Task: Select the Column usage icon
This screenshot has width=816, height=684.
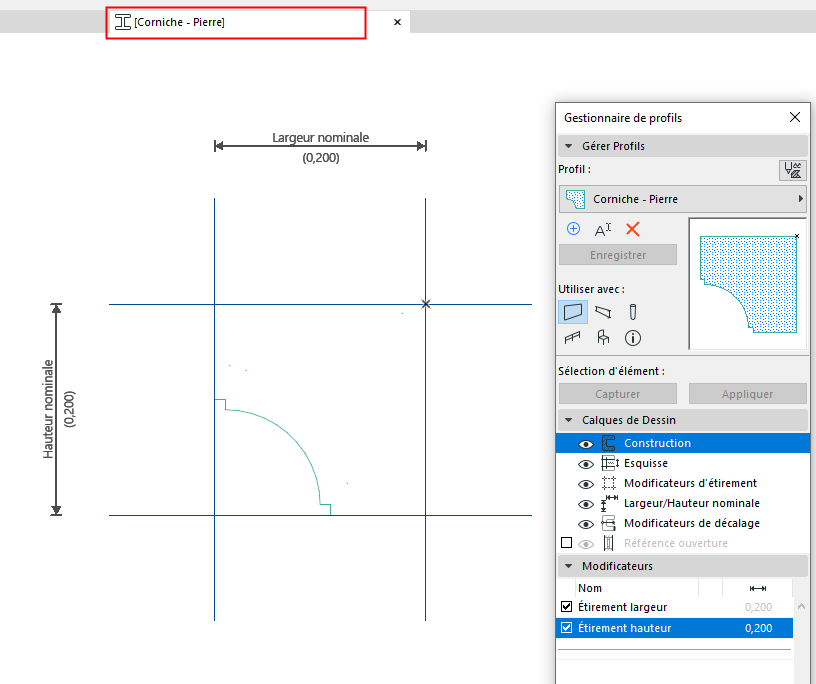Action: pos(633,312)
